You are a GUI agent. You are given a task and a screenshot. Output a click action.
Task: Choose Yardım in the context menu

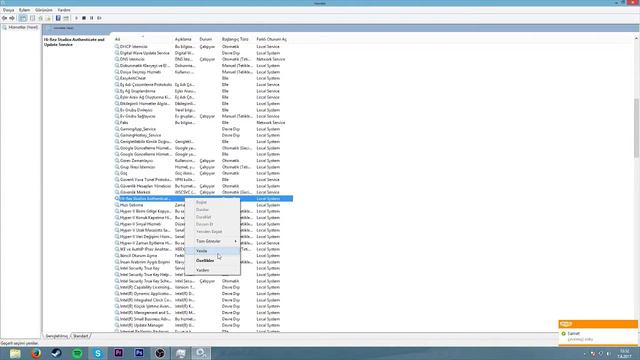tap(212, 270)
